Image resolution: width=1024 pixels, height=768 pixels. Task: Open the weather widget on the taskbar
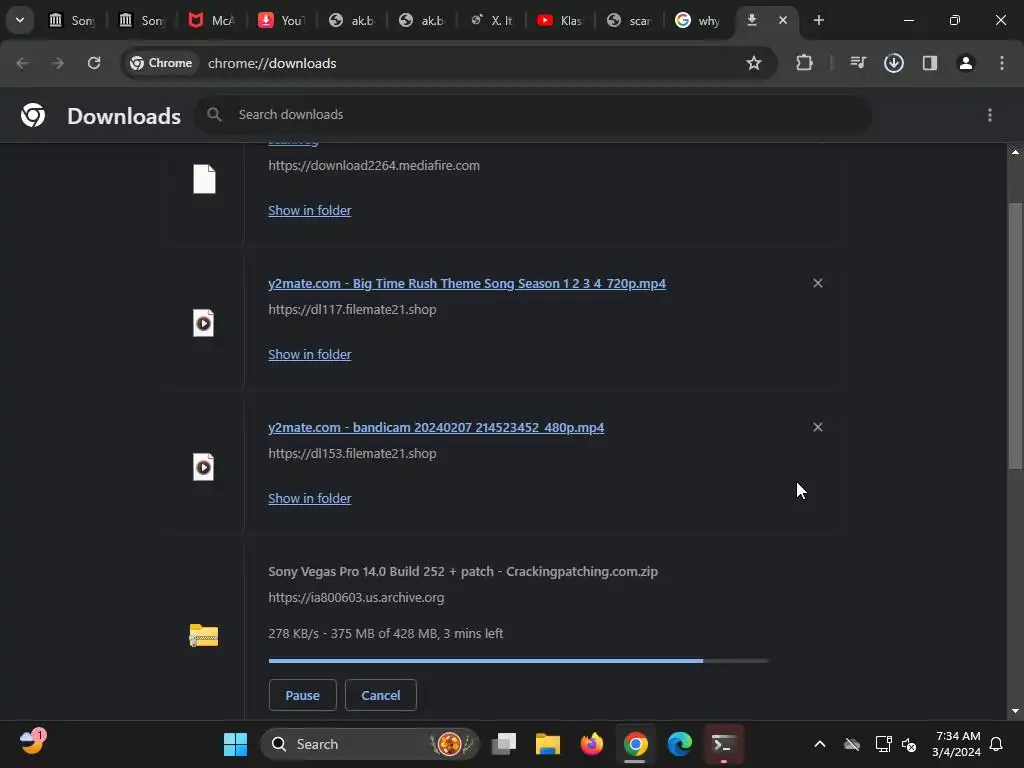[32, 742]
